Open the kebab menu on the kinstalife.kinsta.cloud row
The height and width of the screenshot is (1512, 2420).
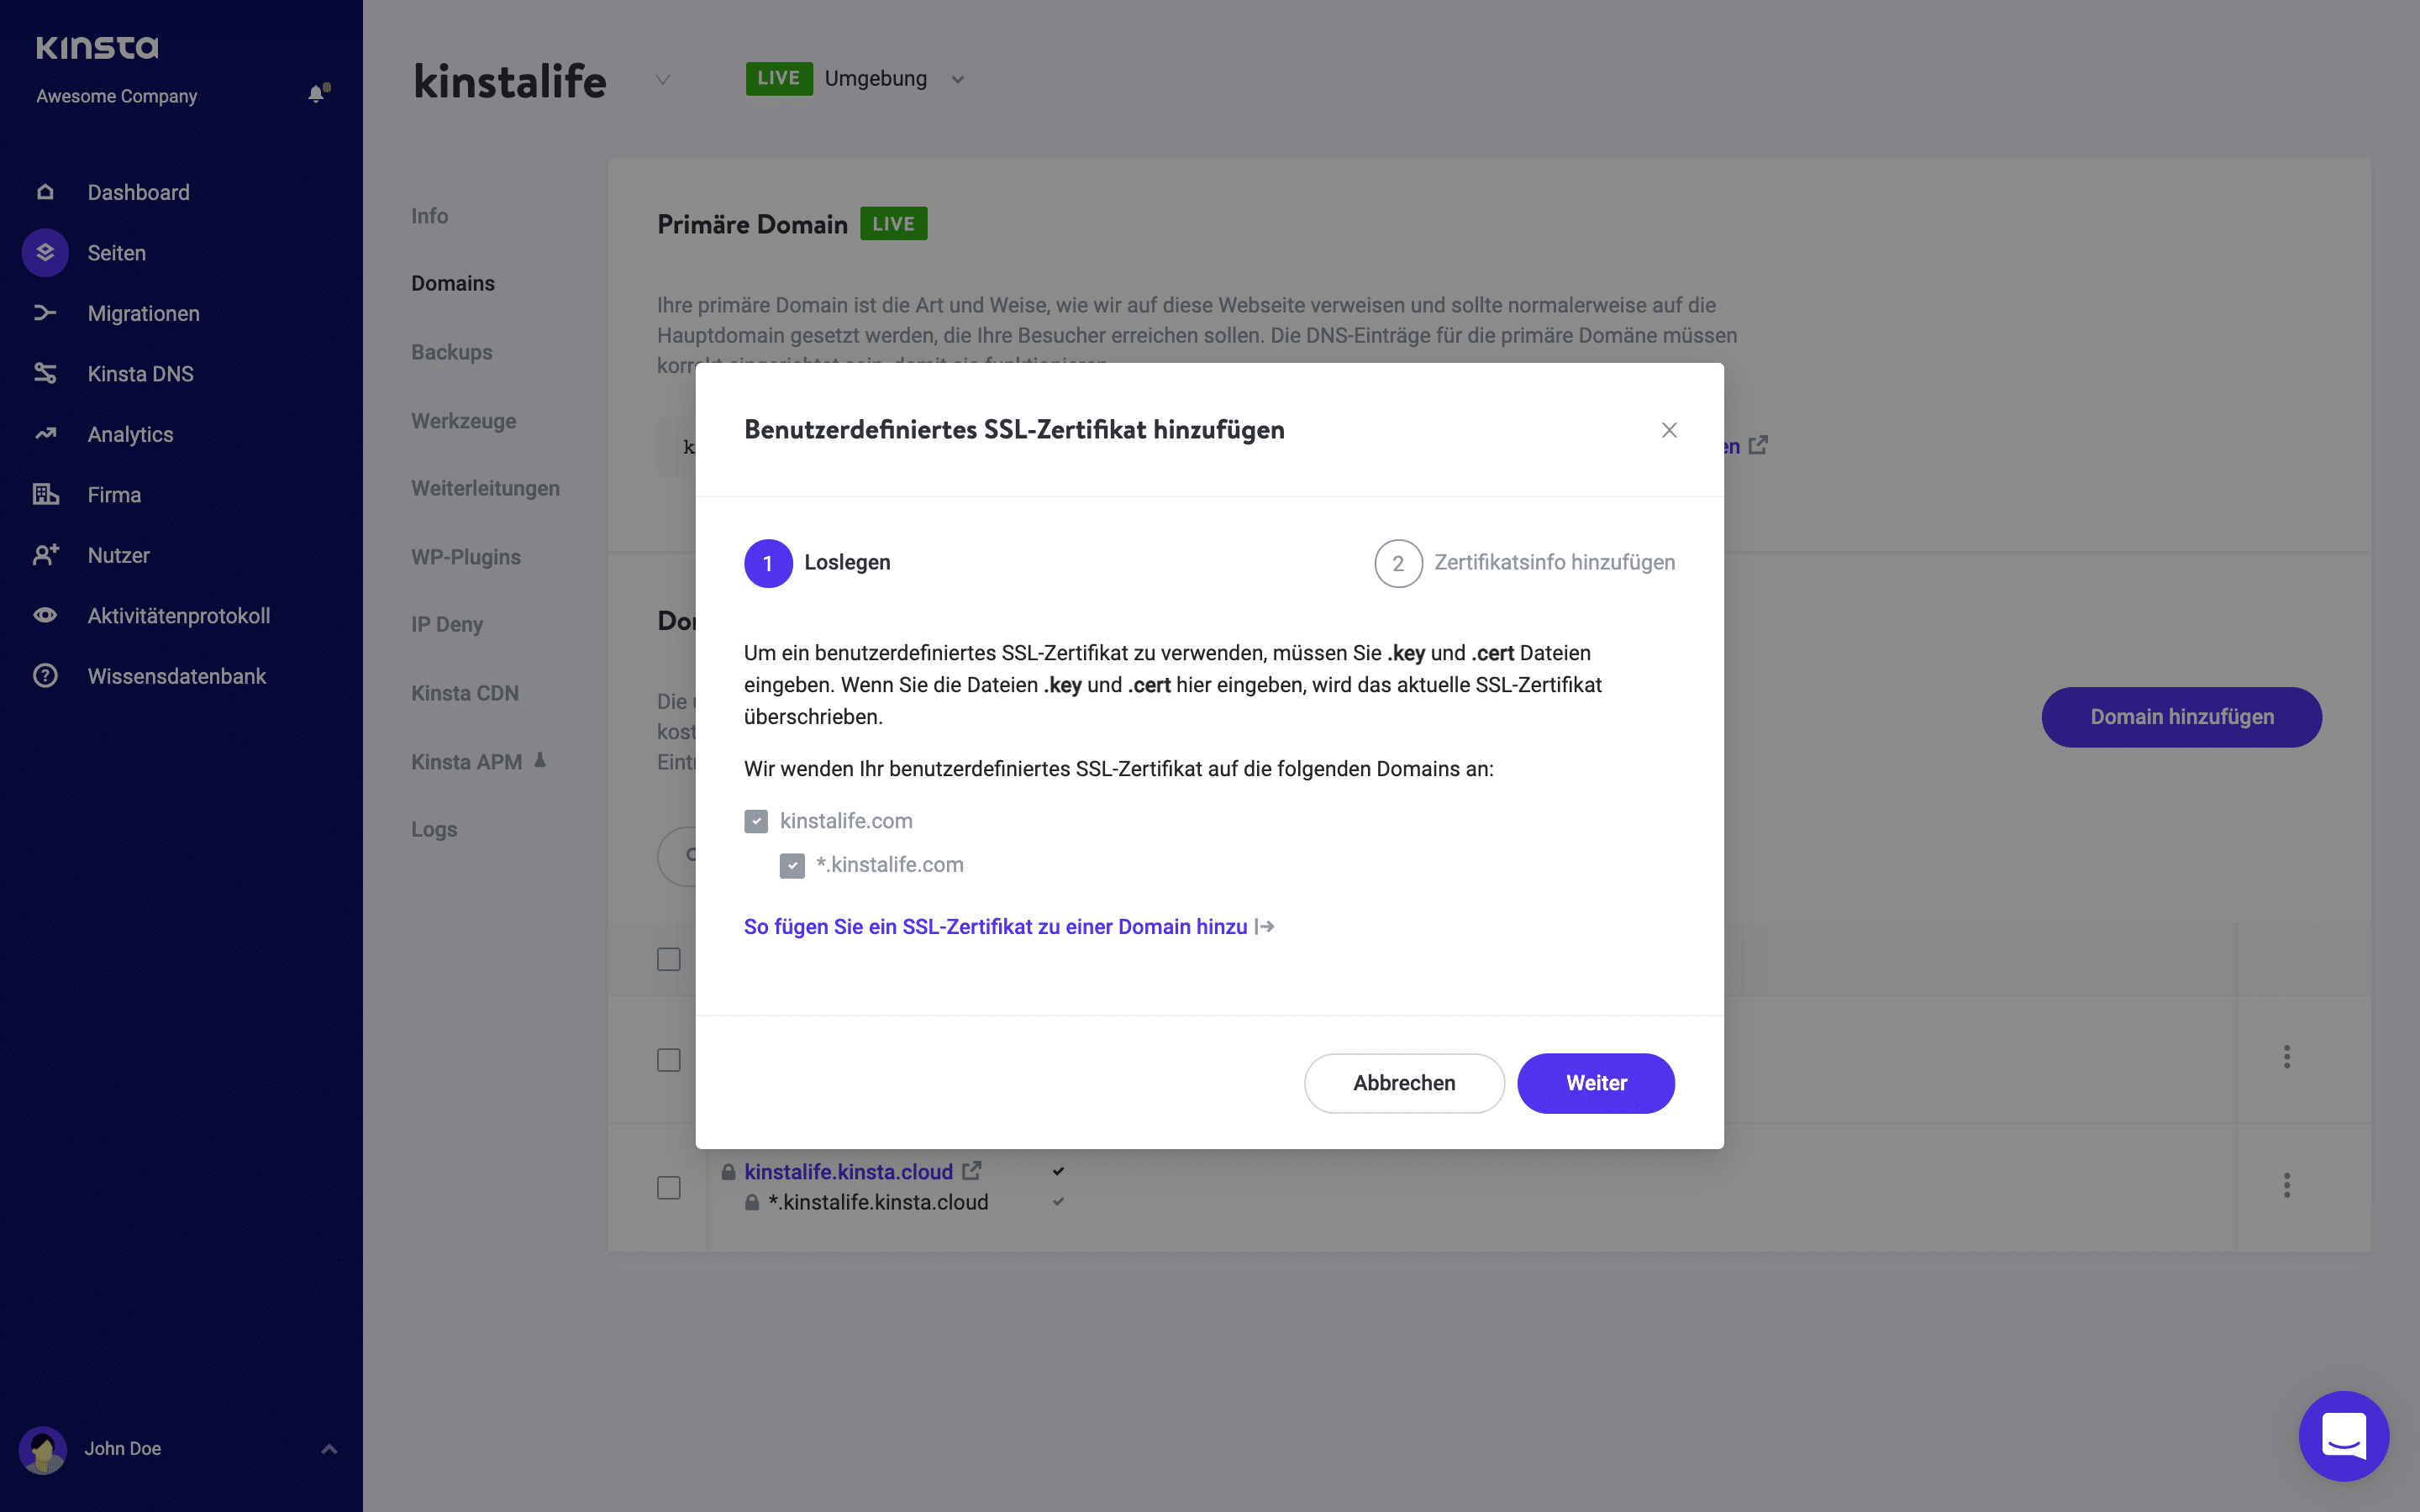pyautogui.click(x=2287, y=1186)
